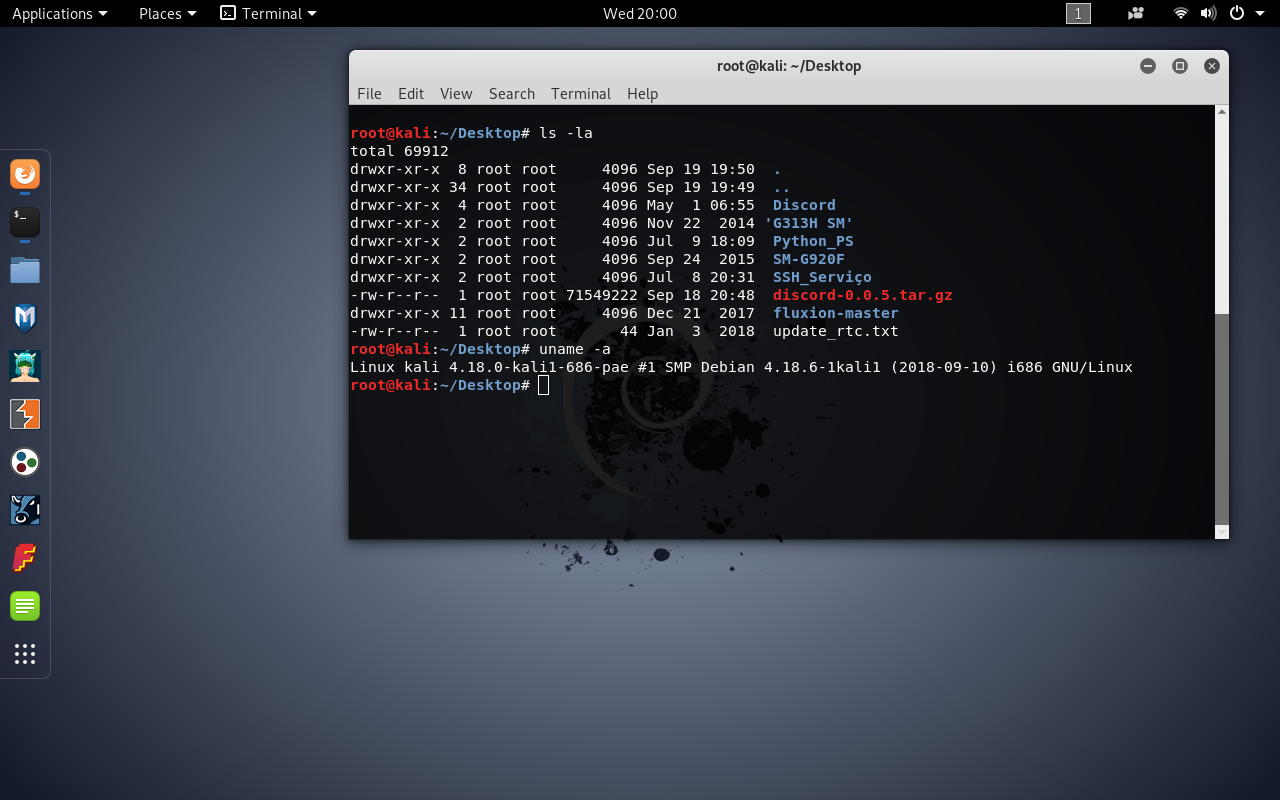Launch Metasploit from the dock
1280x800 pixels.
click(x=25, y=318)
